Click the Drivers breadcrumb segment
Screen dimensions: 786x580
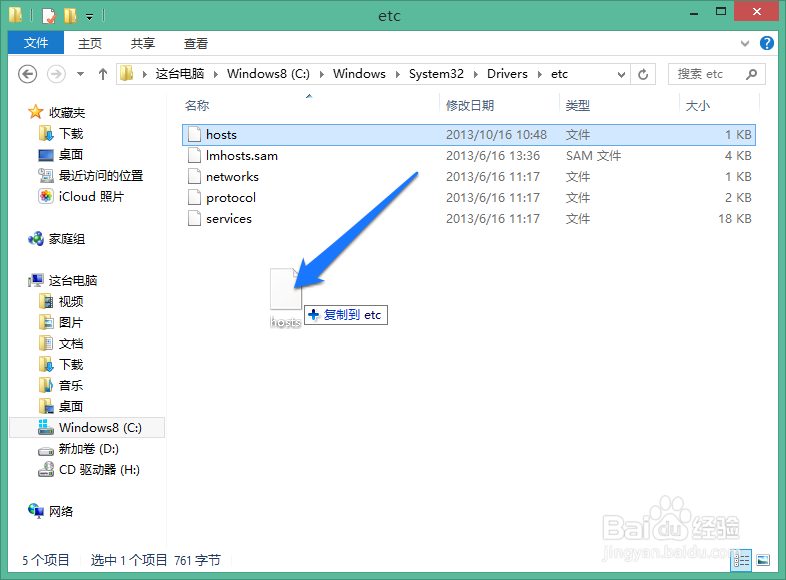tap(507, 74)
